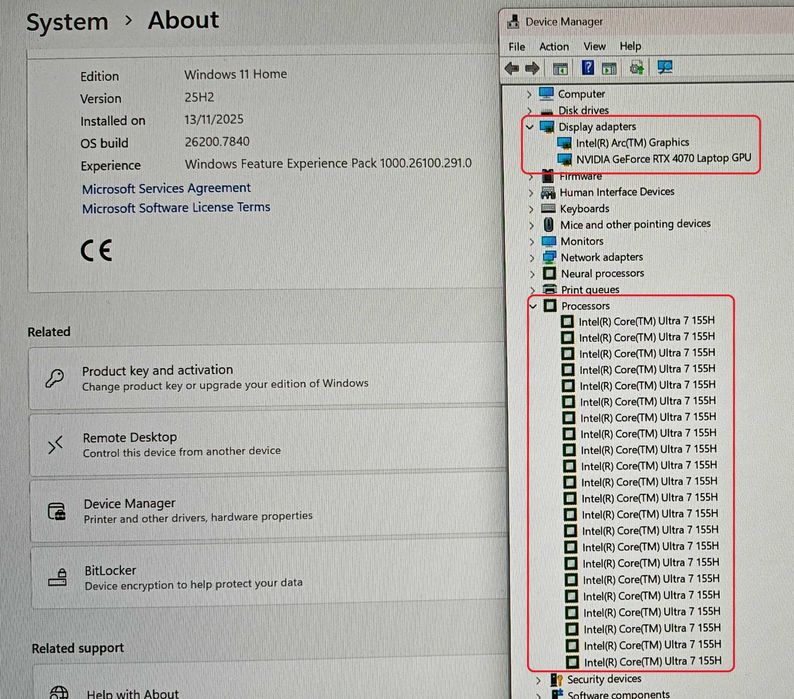
Task: Select the Firmware tree label
Action: [581, 176]
